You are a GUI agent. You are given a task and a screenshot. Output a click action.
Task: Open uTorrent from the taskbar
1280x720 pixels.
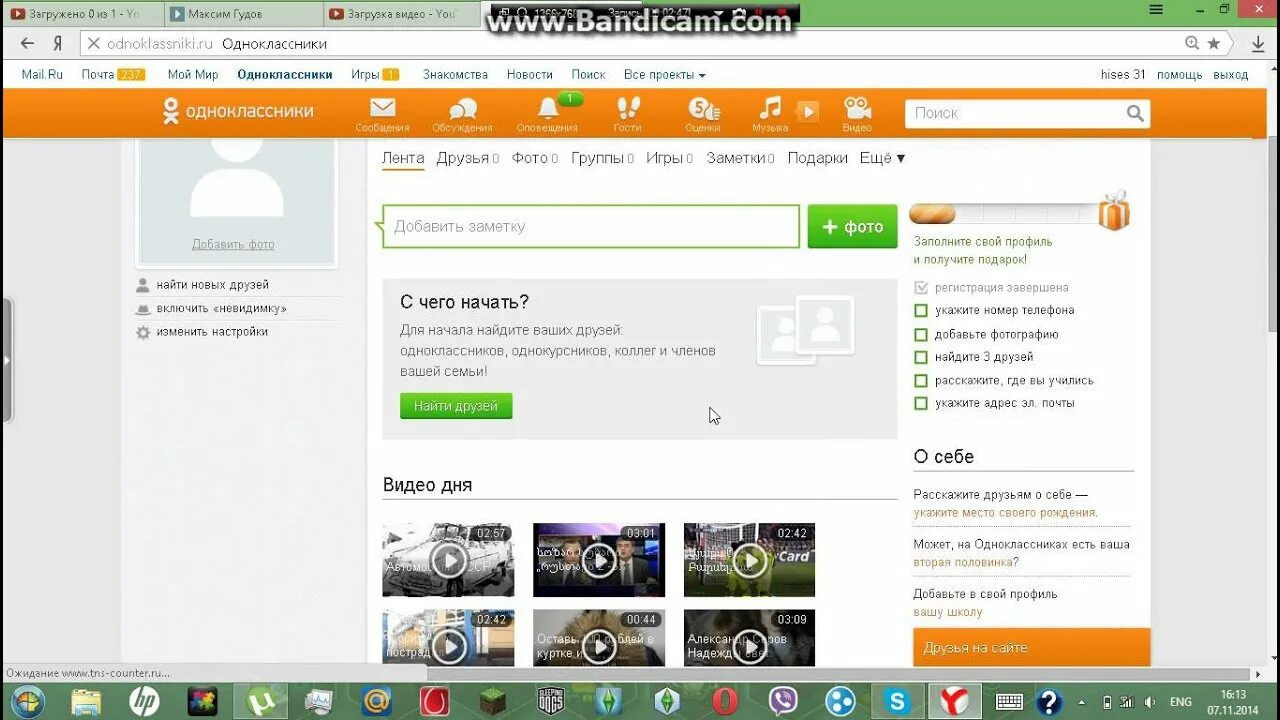(x=261, y=701)
